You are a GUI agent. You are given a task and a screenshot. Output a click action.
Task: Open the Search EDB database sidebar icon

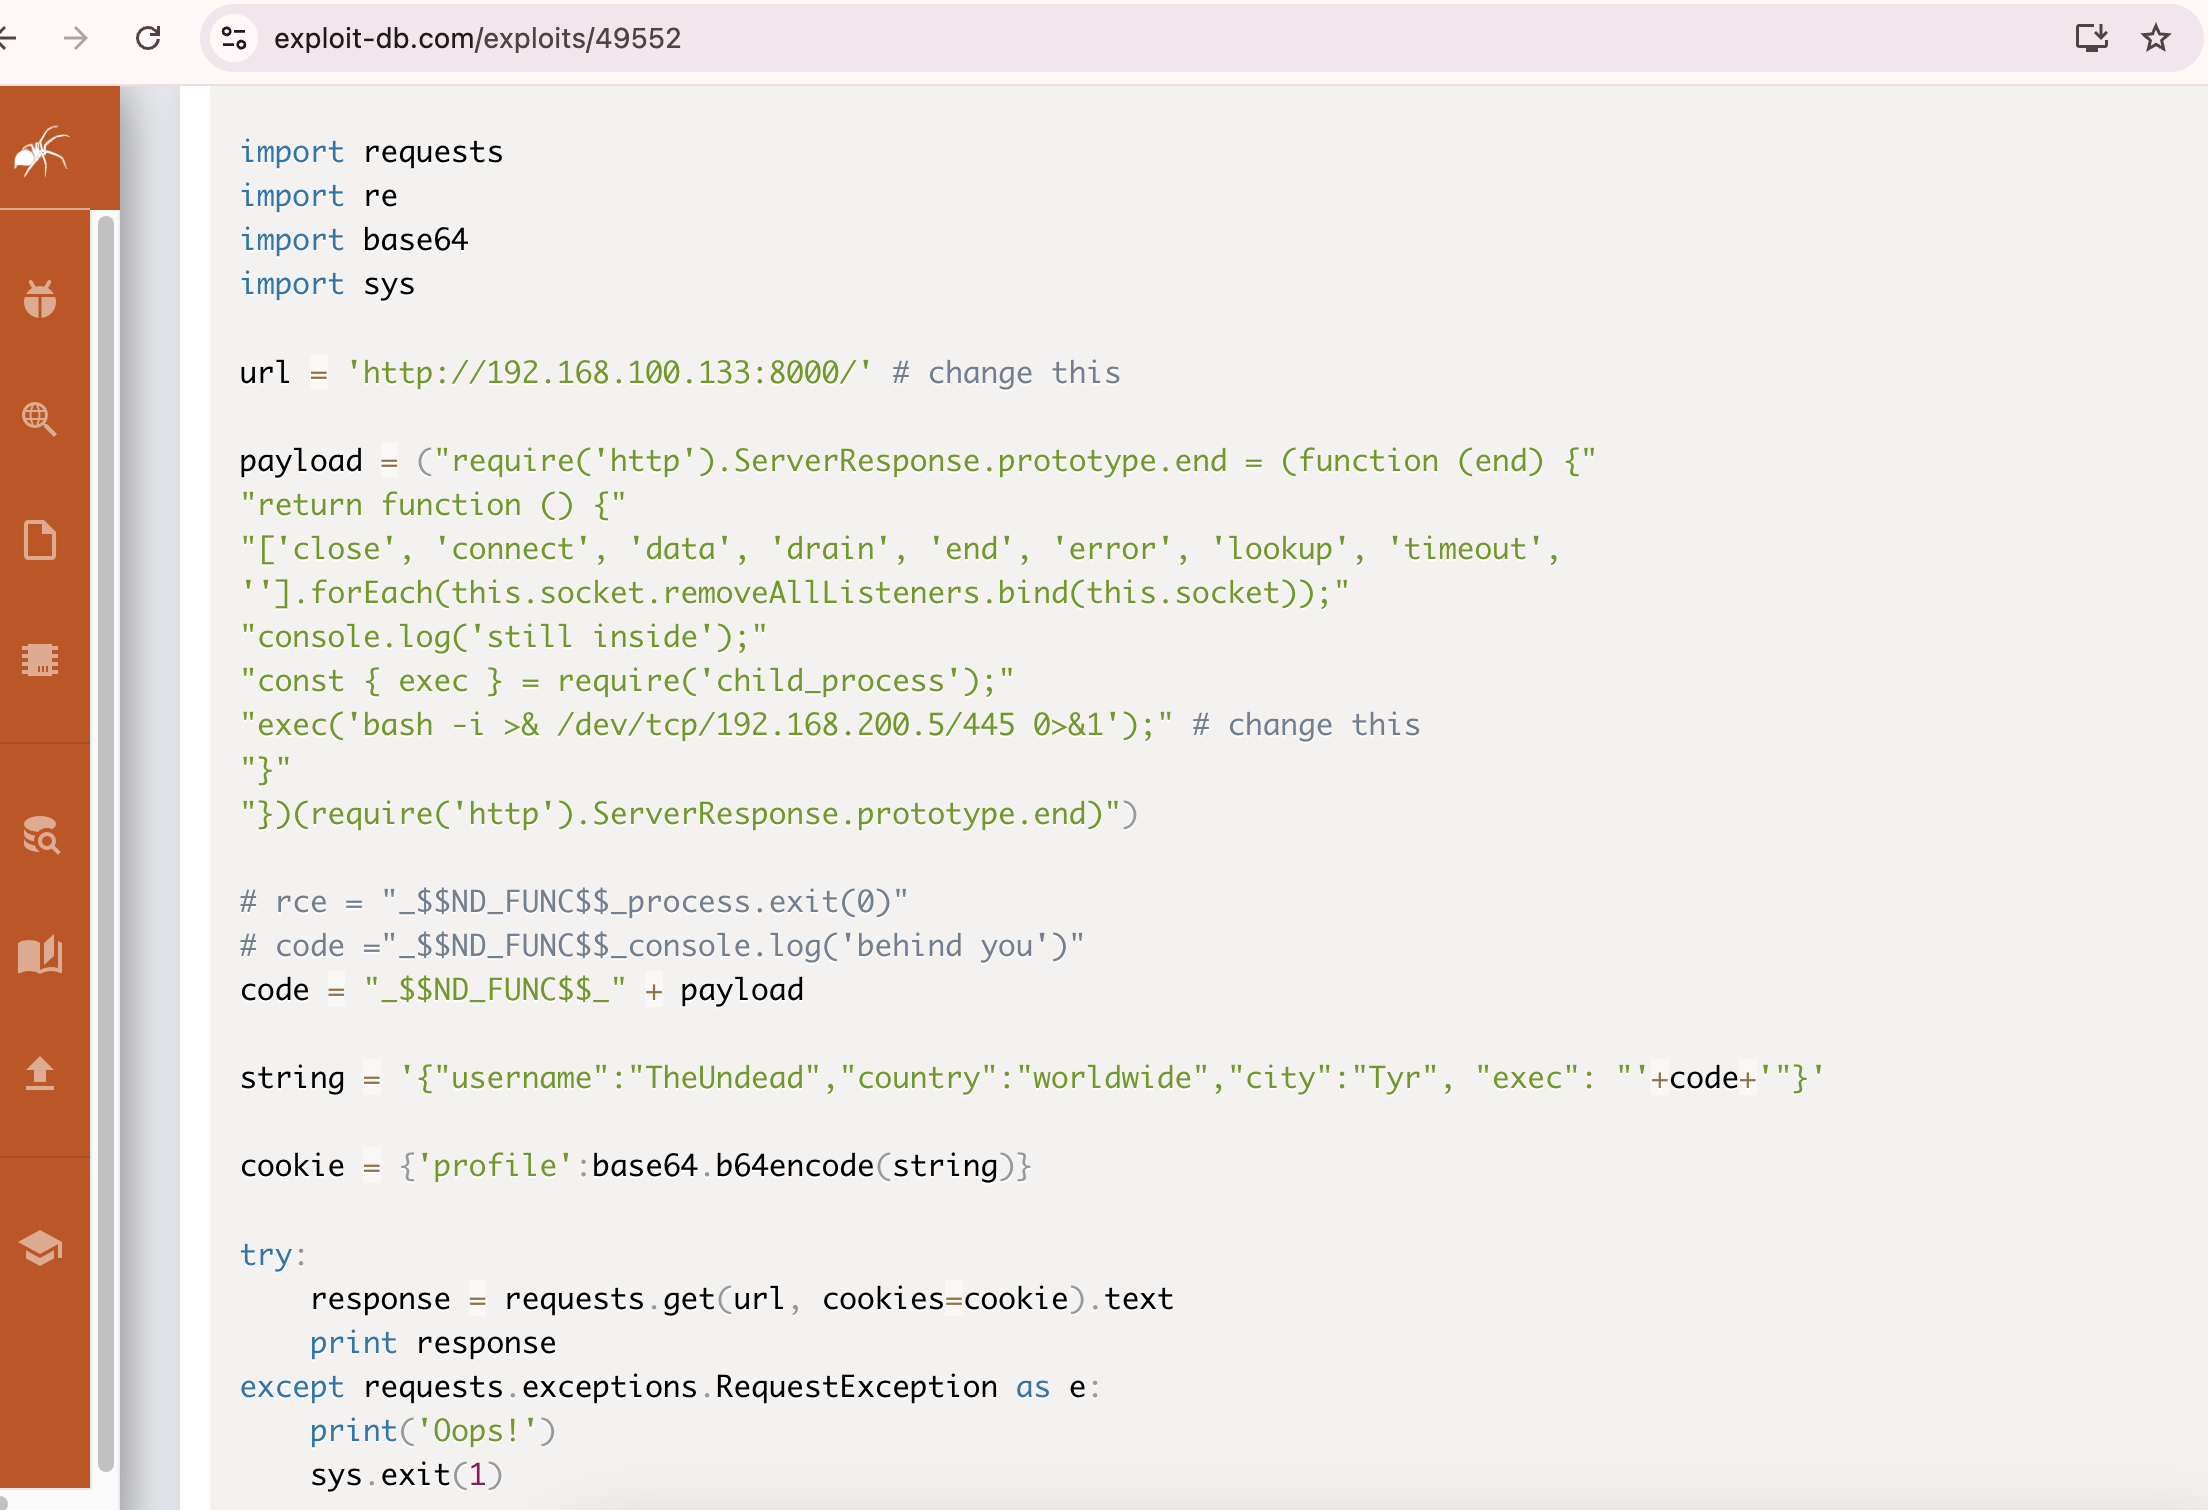pyautogui.click(x=41, y=835)
